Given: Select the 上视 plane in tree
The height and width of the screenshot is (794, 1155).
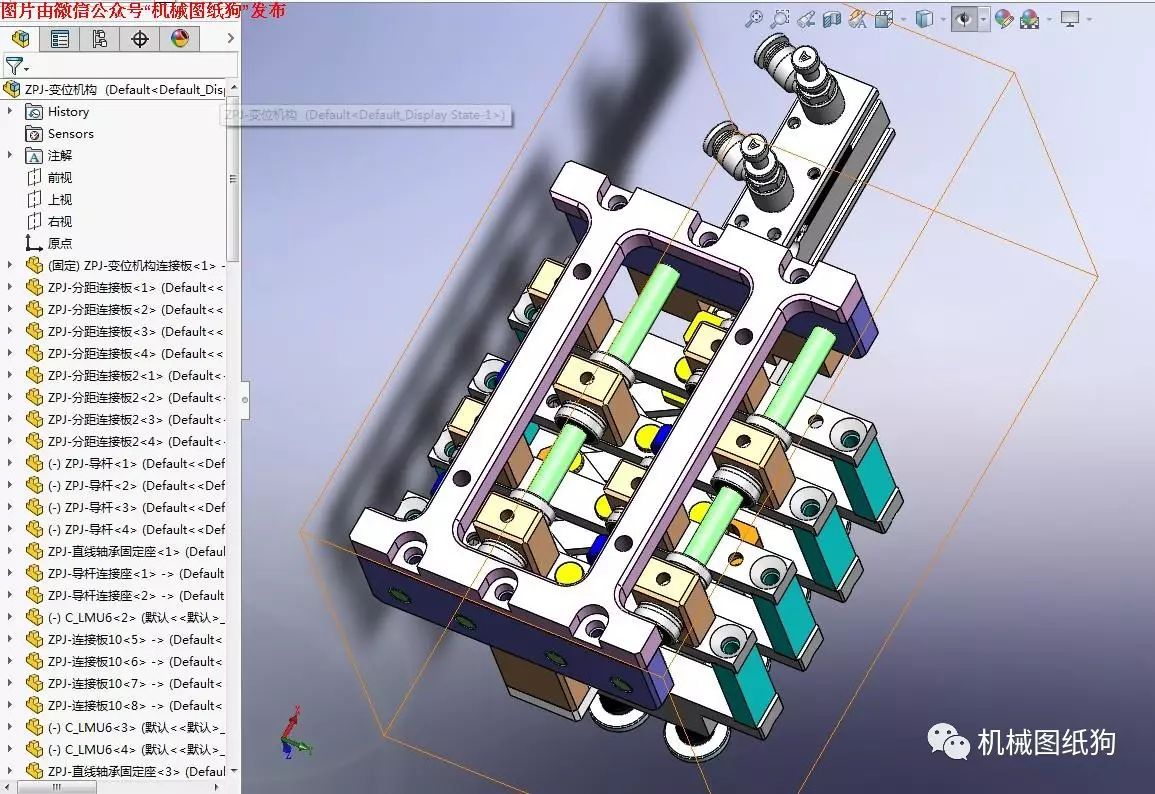Looking at the screenshot, I should (x=59, y=199).
